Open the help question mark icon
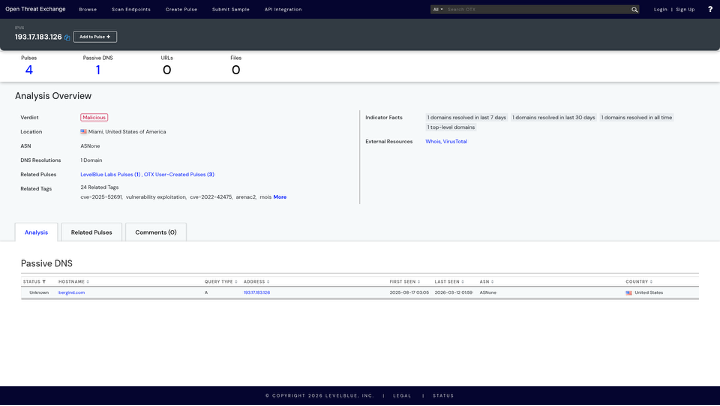The image size is (720, 406). (709, 9)
